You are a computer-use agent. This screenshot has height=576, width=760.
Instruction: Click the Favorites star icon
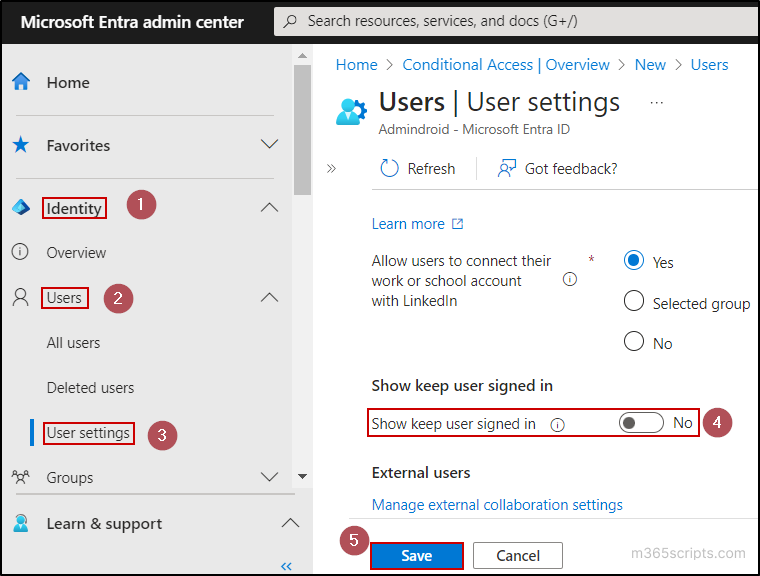(x=21, y=144)
